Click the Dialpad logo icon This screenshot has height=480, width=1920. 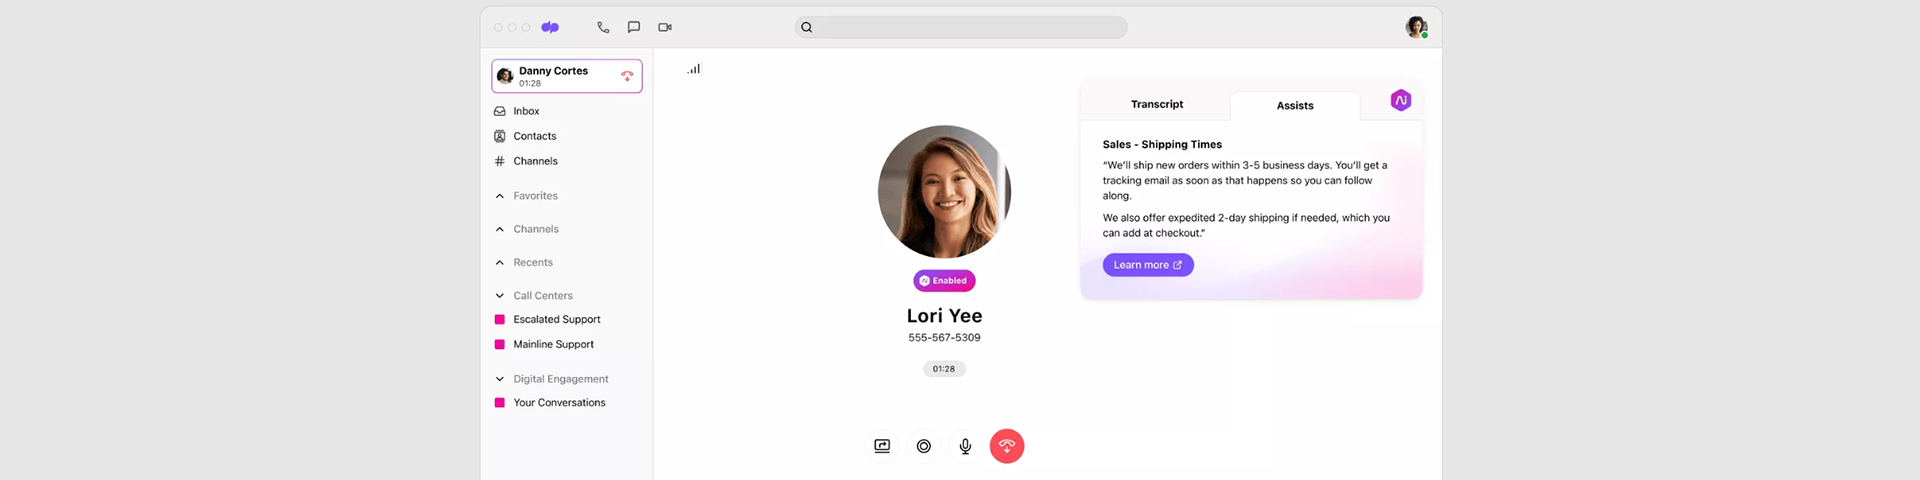point(550,28)
